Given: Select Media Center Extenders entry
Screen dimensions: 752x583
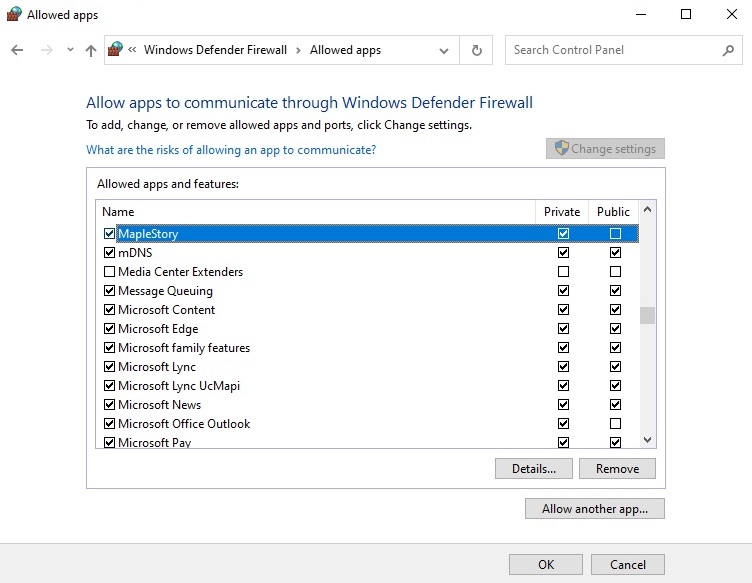Looking at the screenshot, I should [x=181, y=272].
